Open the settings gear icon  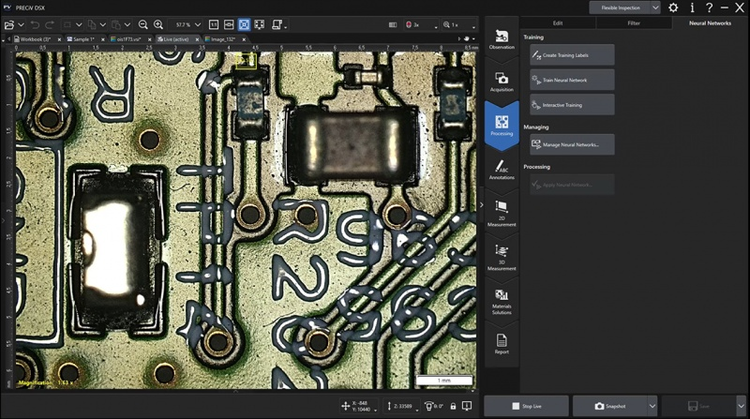(673, 7)
